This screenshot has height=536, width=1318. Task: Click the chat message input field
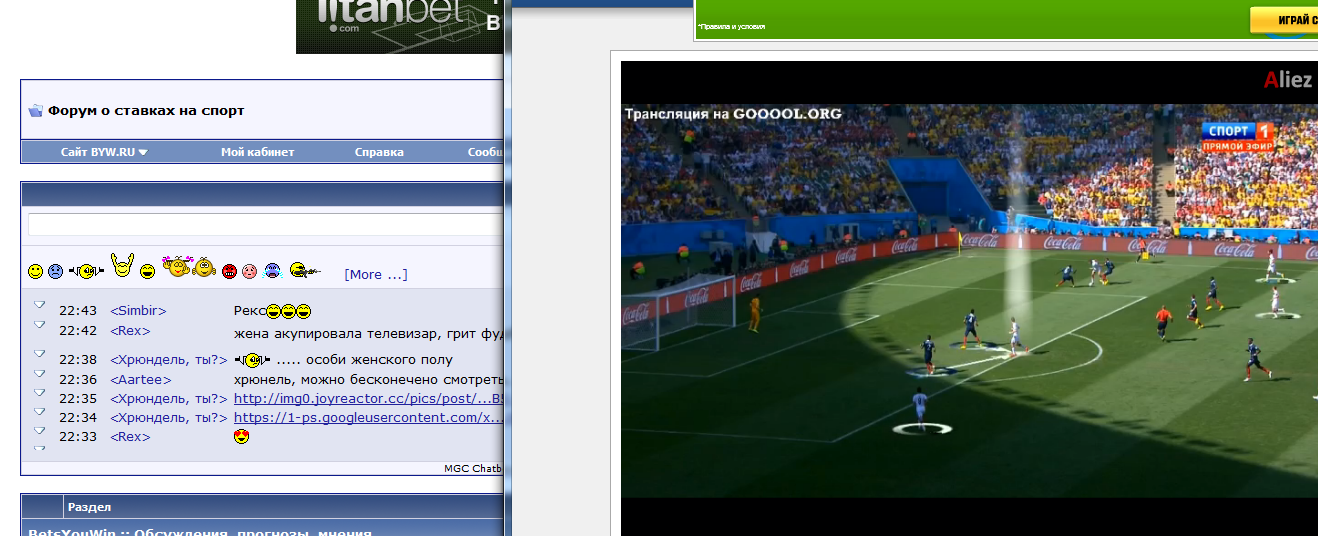coord(264,224)
